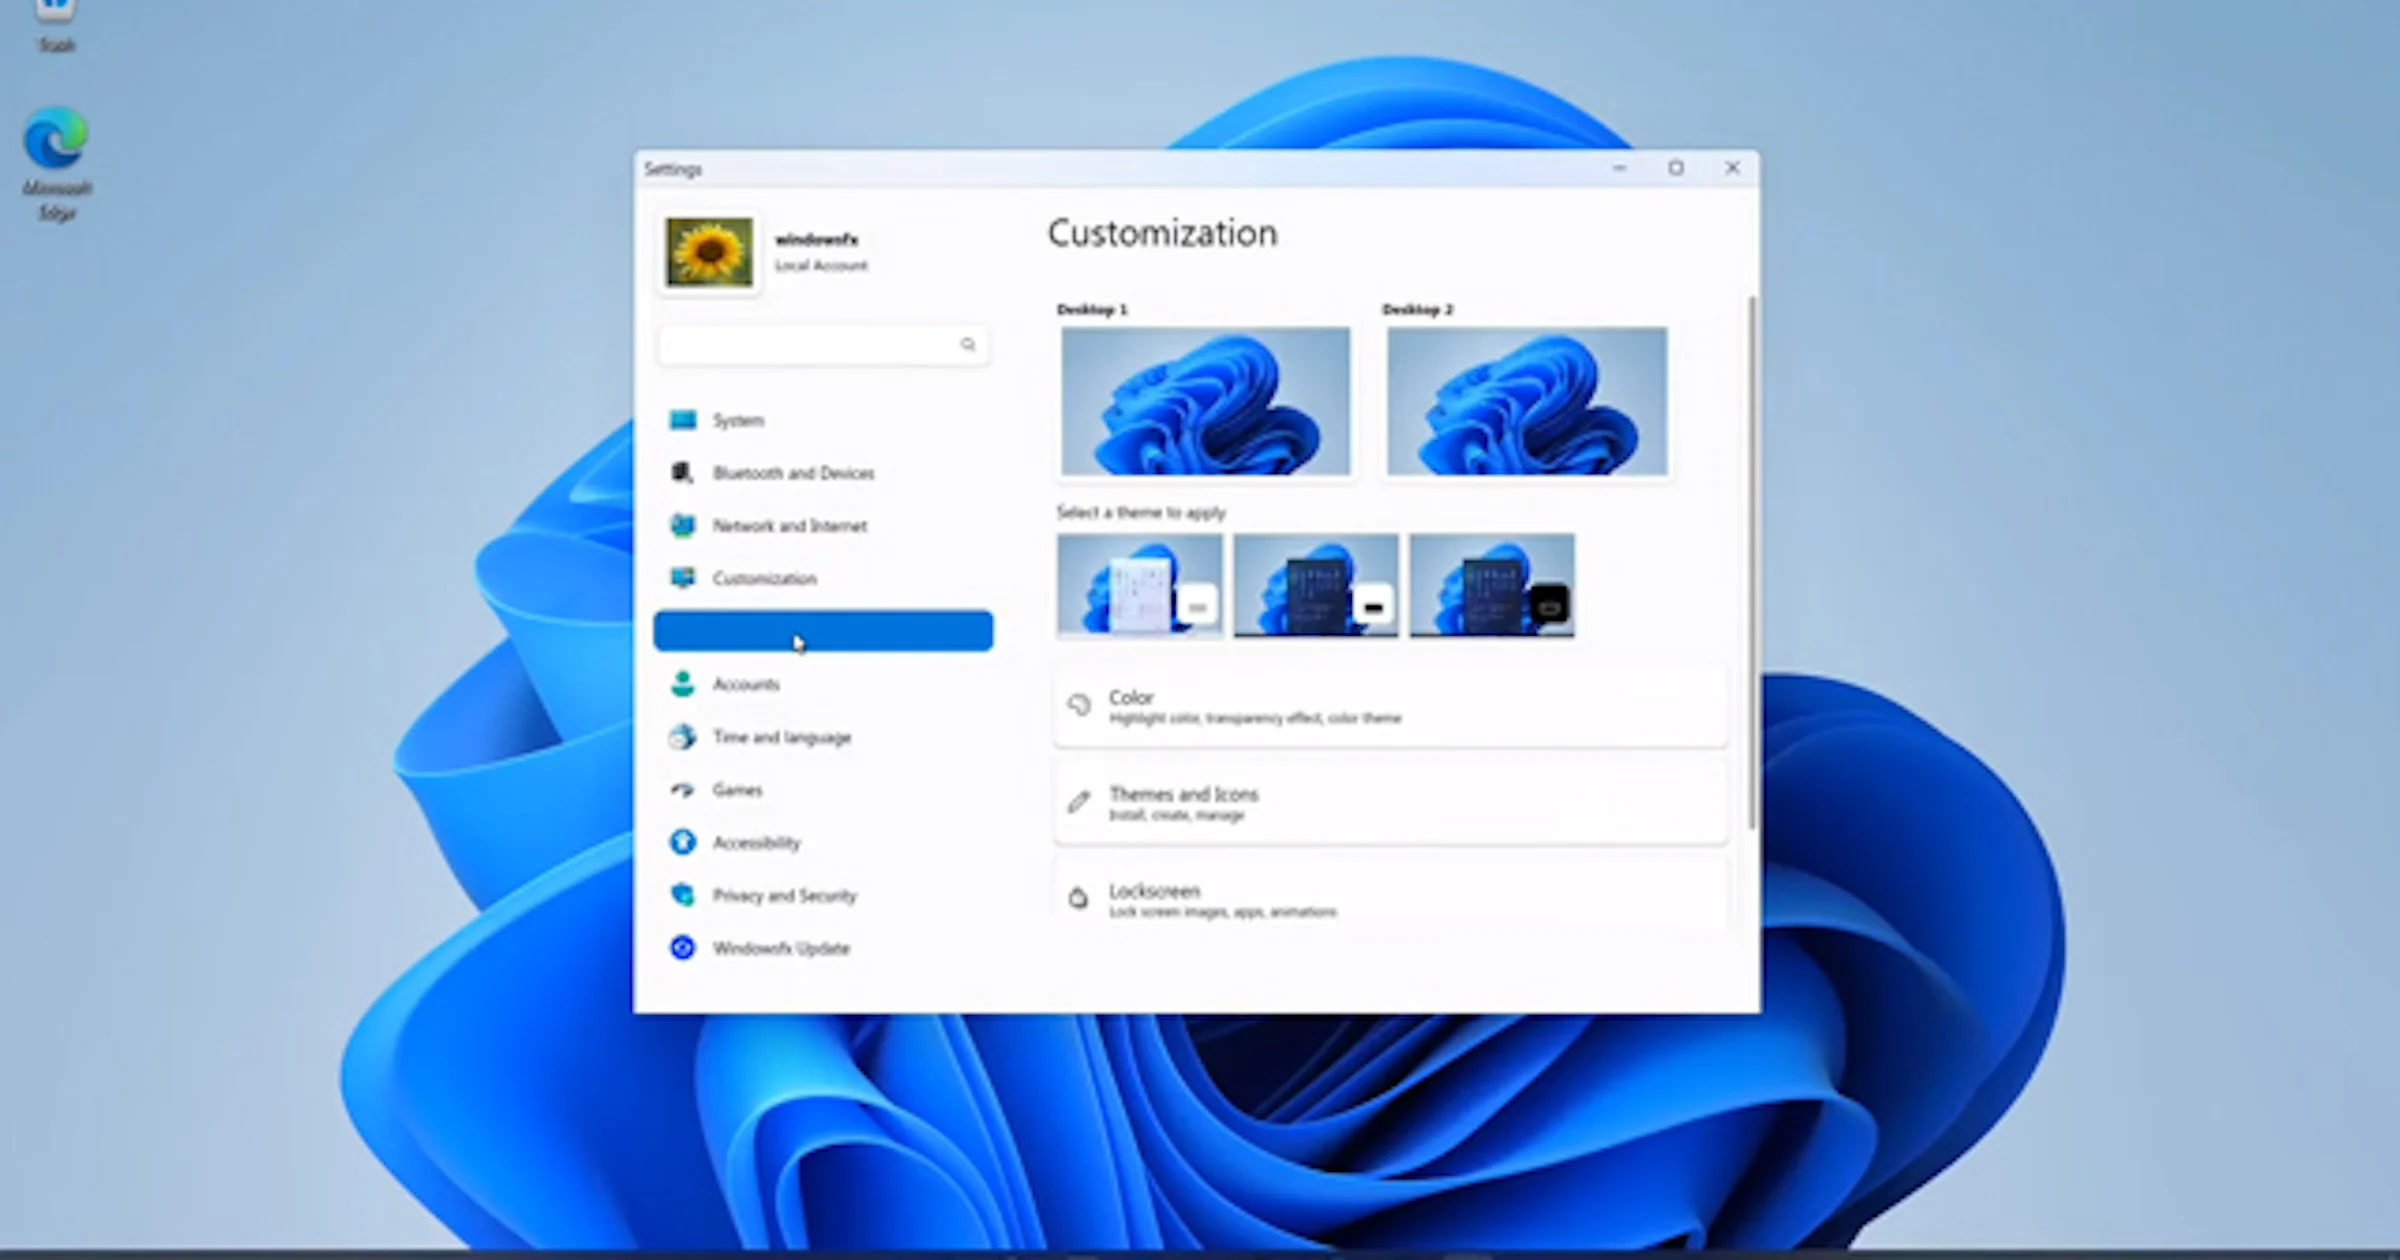Go to Bluetooth and Devices
Screen dimensions: 2400x1260
[823, 472]
